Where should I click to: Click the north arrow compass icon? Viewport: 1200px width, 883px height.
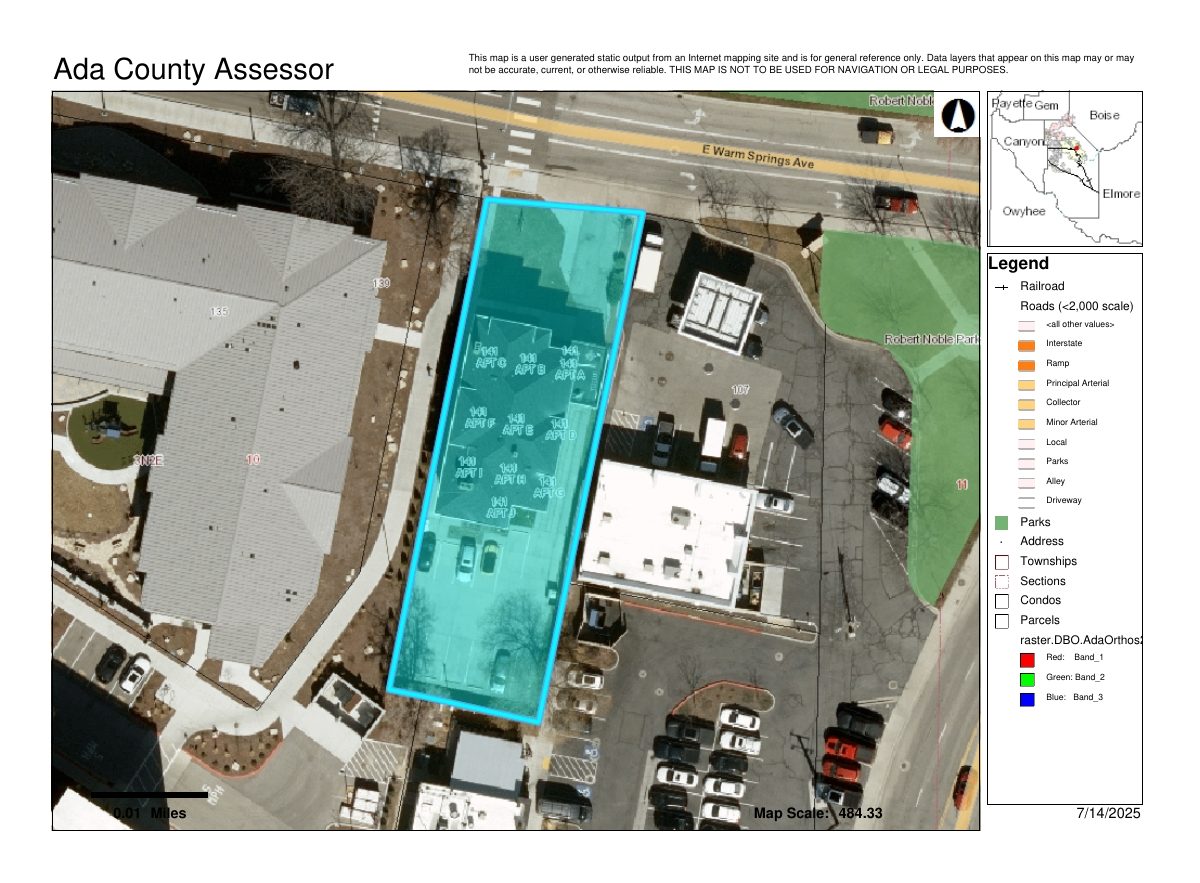point(956,114)
